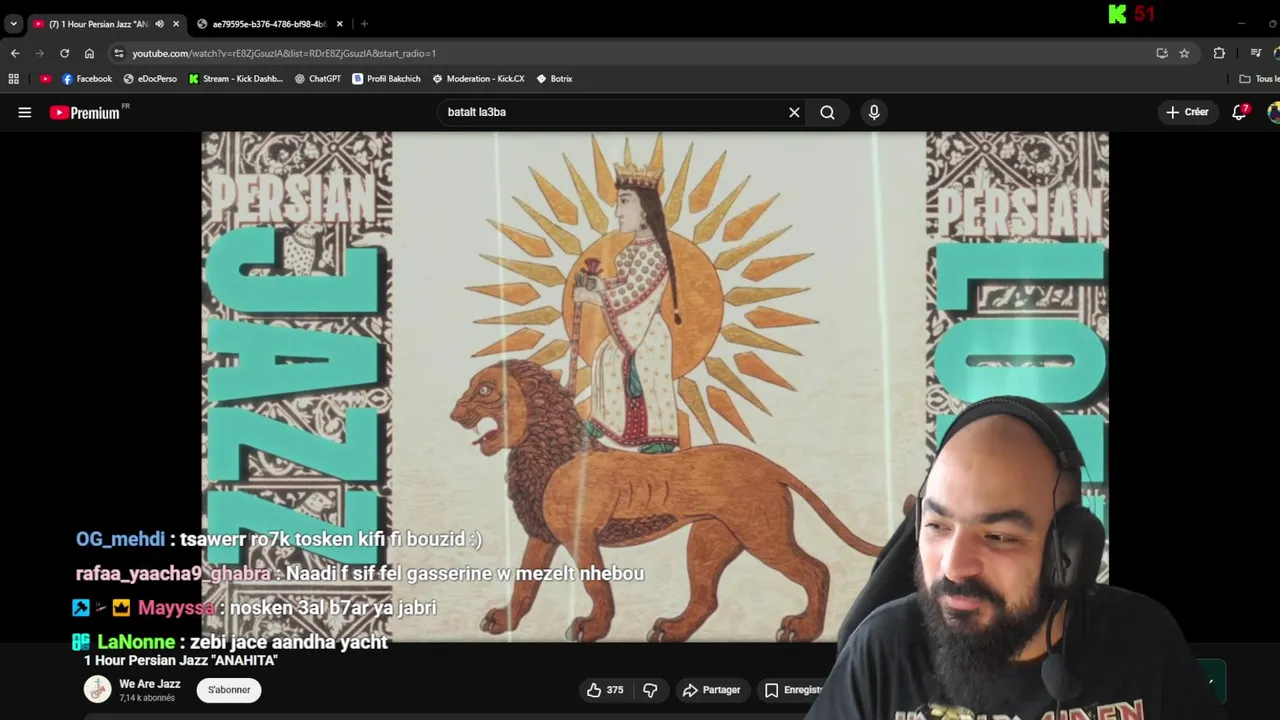Image resolution: width=1280 pixels, height=720 pixels.
Task: Share the video with Partager
Action: pyautogui.click(x=712, y=690)
